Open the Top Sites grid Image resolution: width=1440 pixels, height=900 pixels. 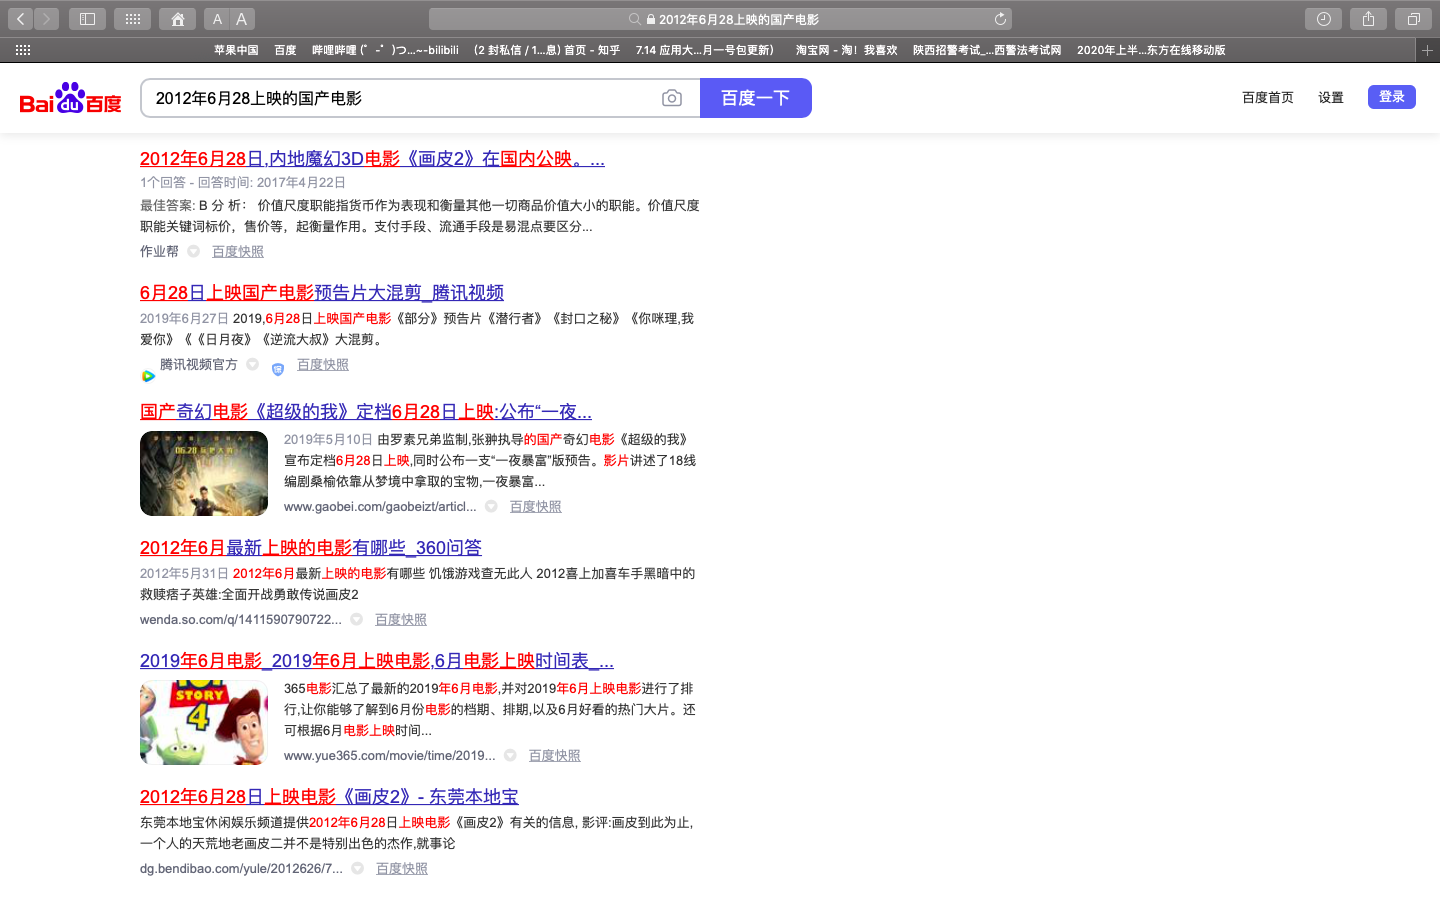click(132, 19)
